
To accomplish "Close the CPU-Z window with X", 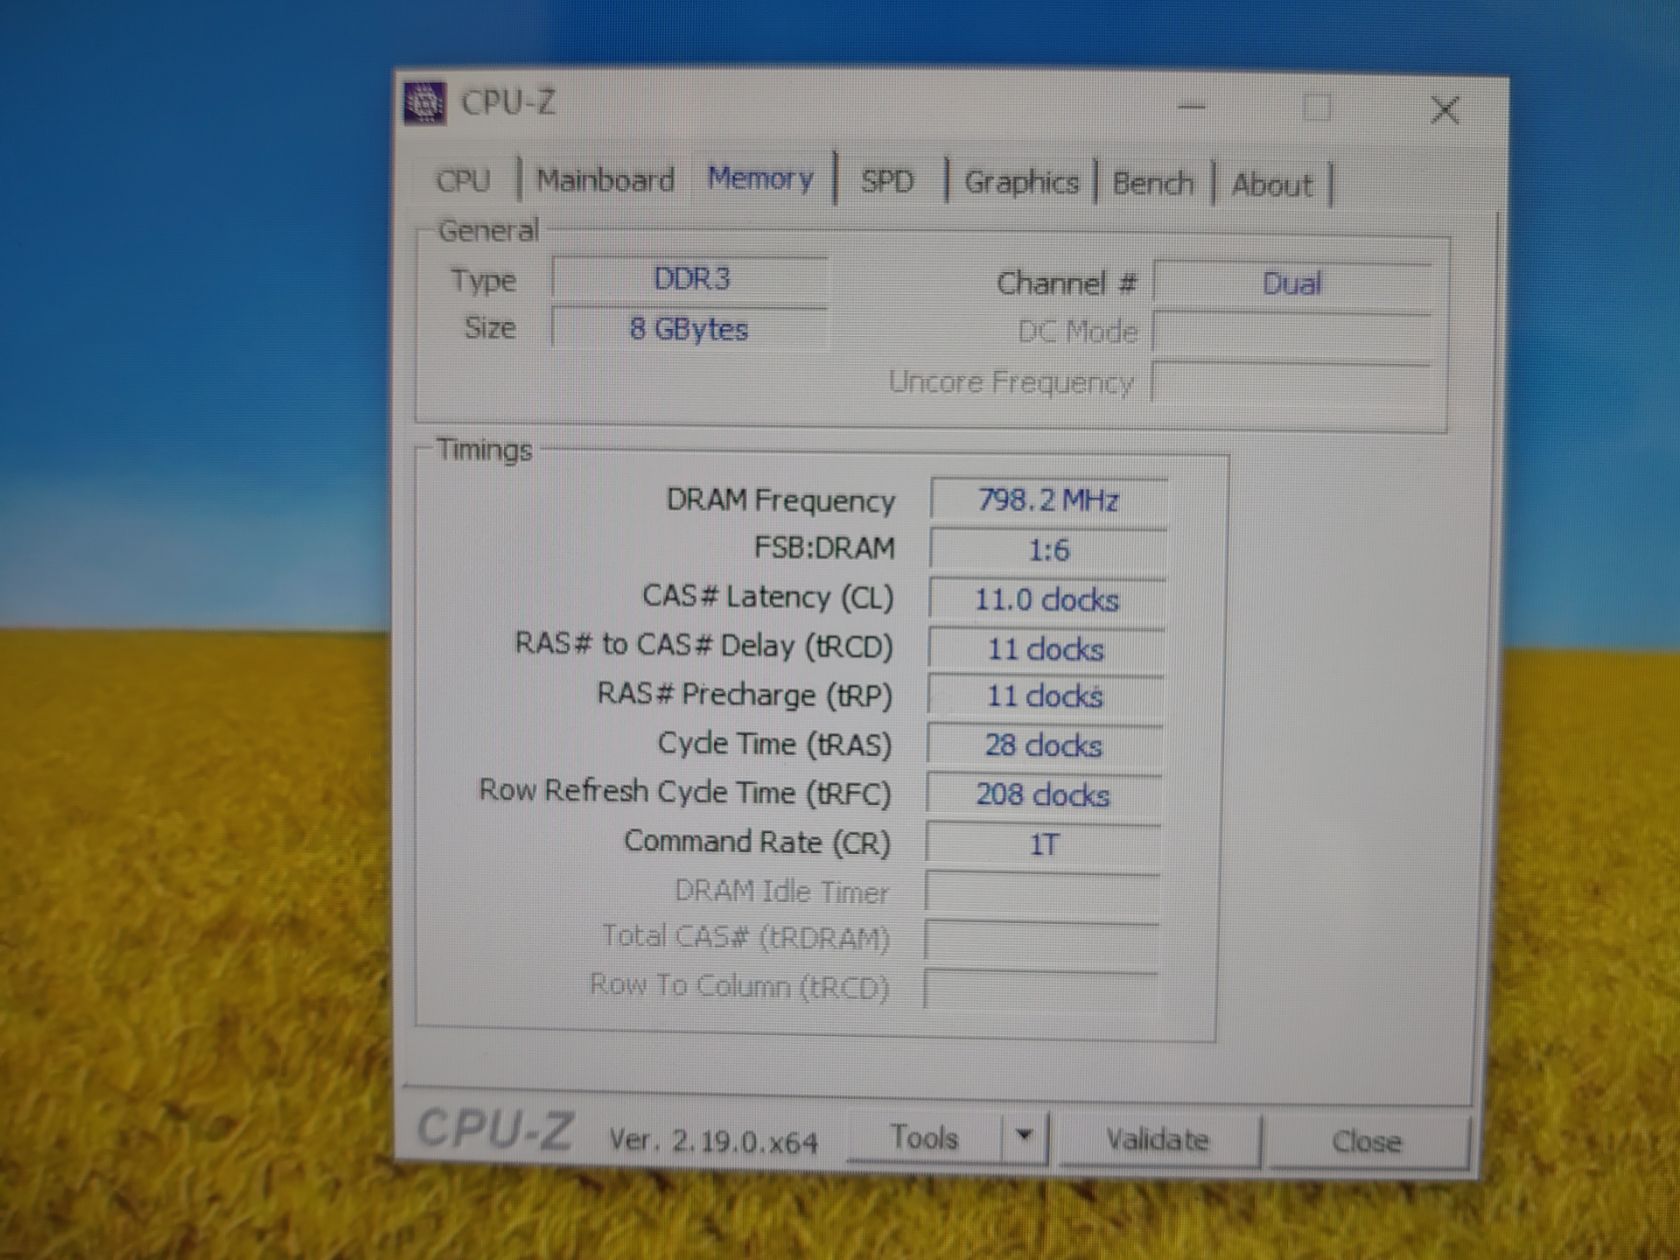I will tap(1444, 110).
